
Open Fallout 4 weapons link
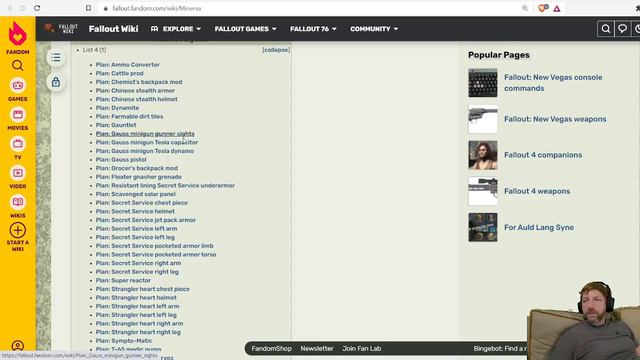537,191
